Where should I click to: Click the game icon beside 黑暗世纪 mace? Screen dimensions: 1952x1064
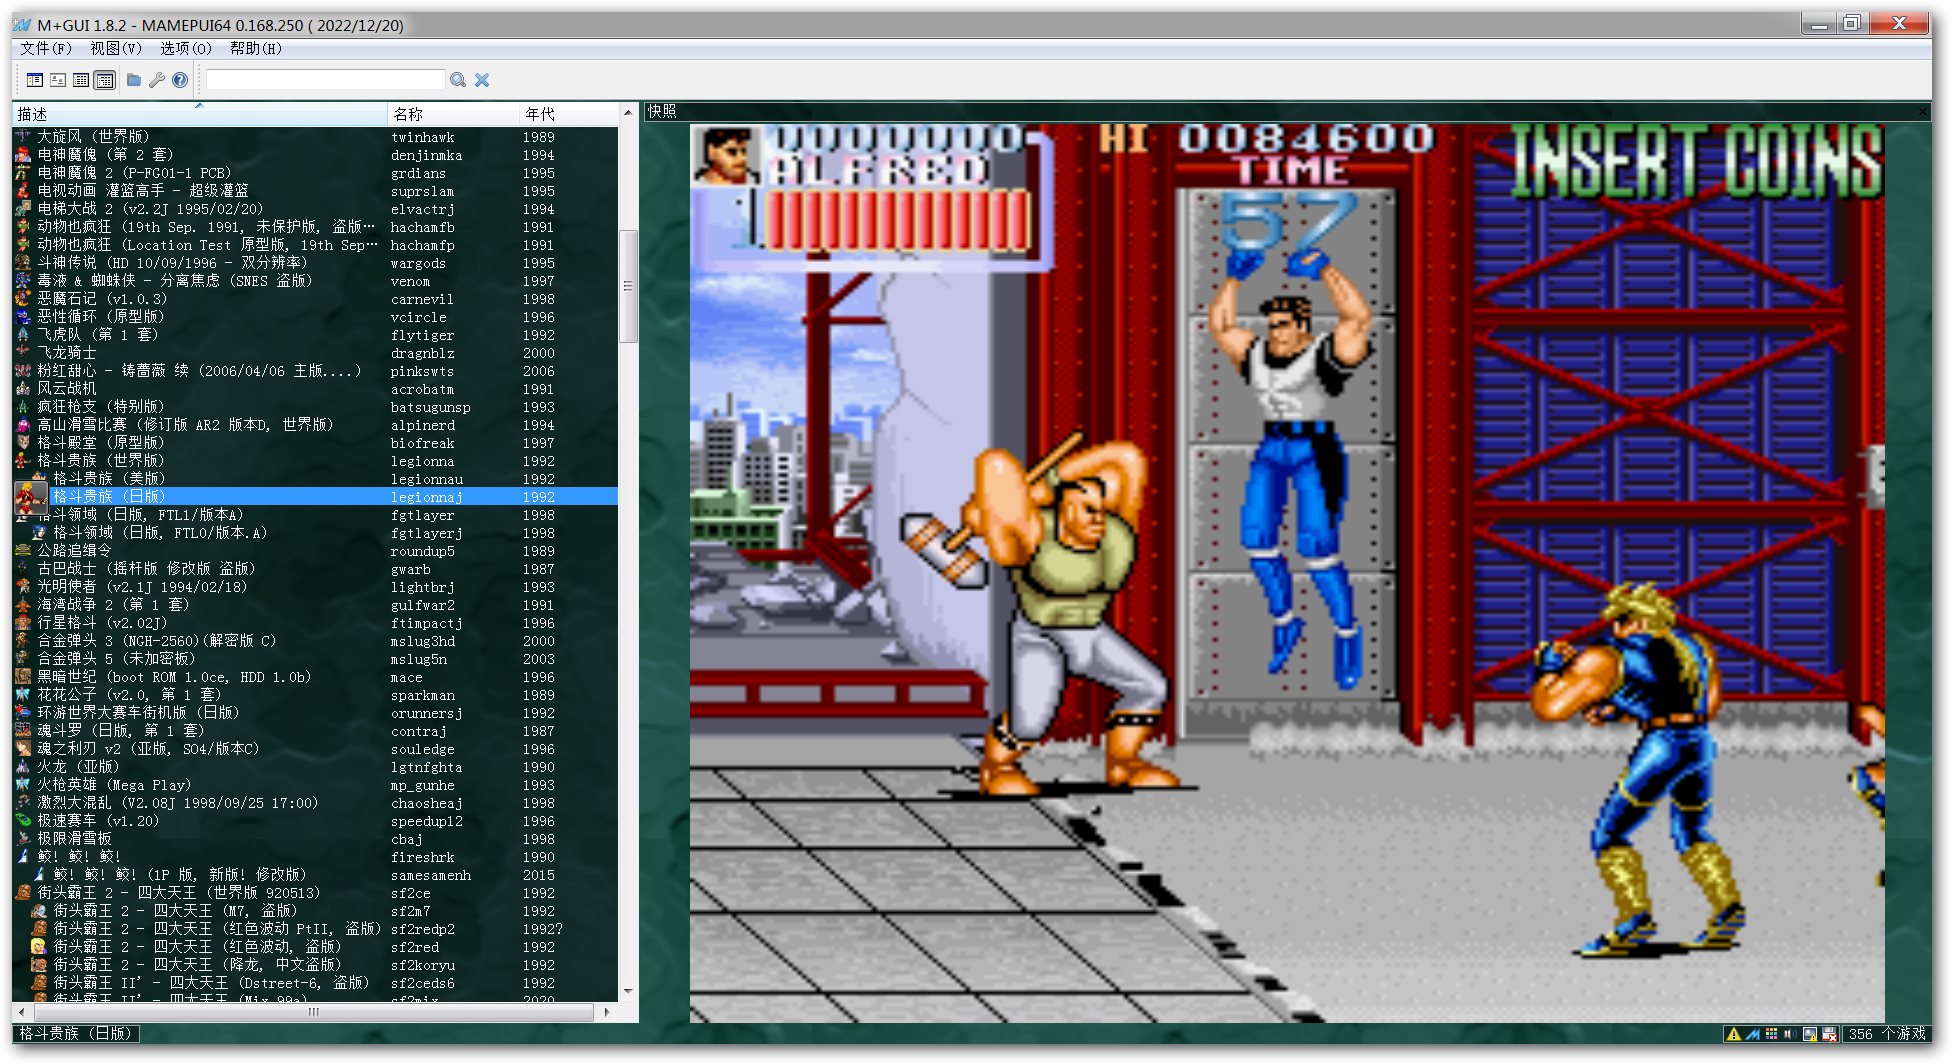point(23,676)
